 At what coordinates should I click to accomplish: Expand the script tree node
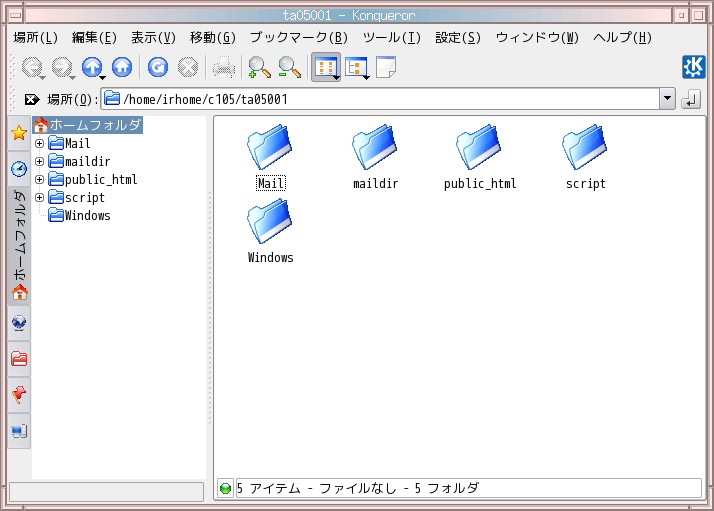(x=40, y=197)
